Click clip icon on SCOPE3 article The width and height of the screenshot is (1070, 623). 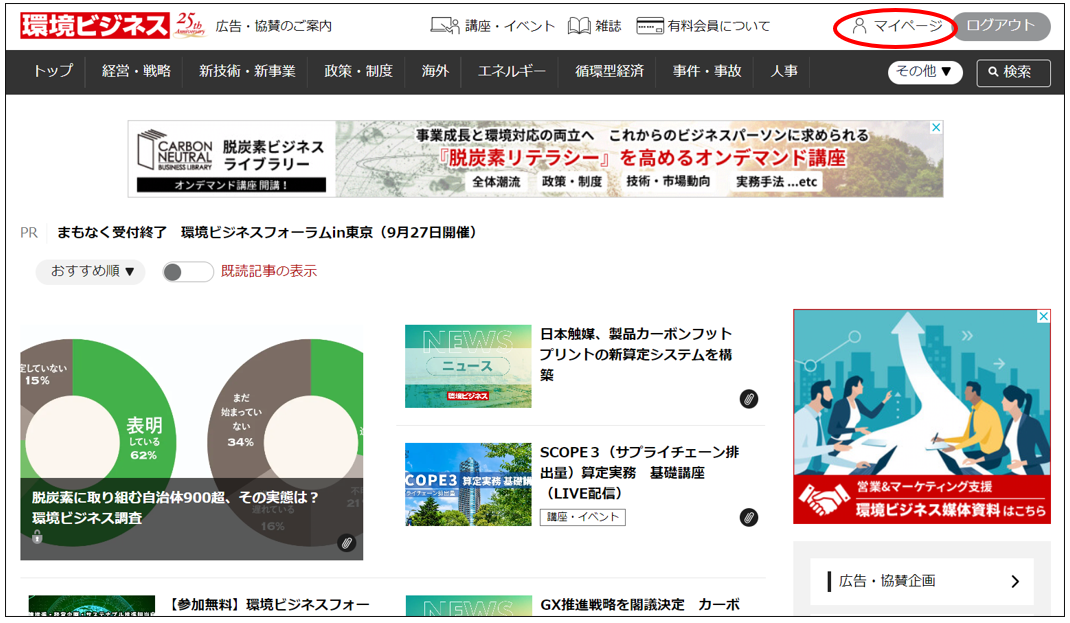click(x=749, y=517)
